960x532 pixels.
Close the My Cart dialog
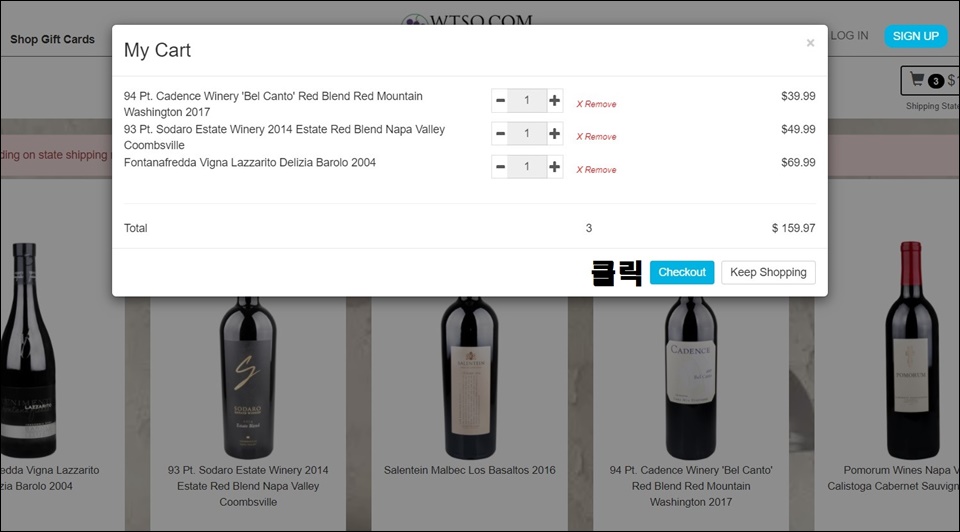[x=810, y=43]
